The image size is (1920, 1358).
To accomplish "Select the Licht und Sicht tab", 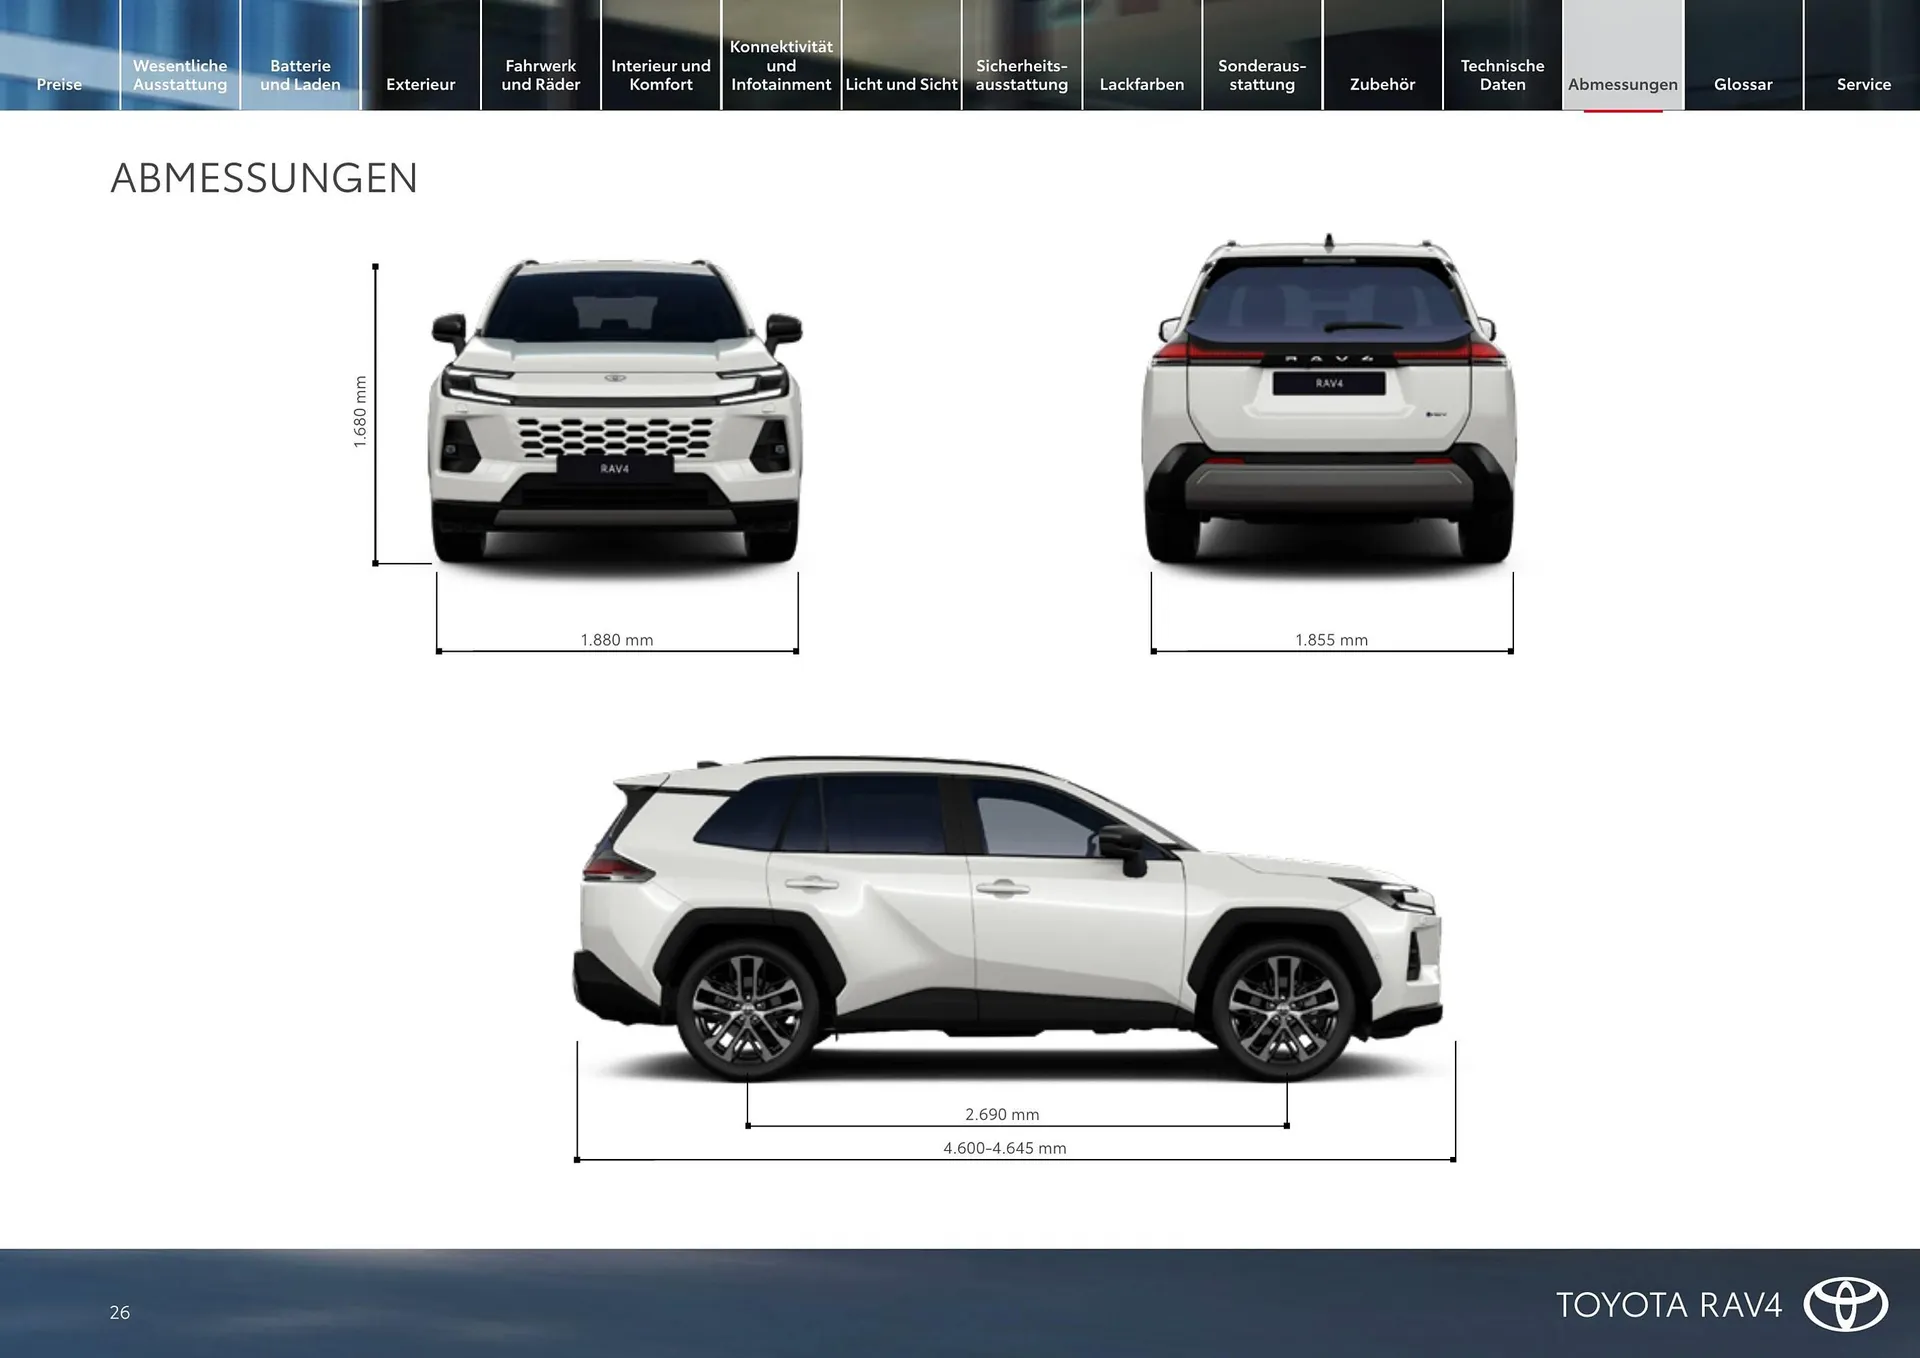I will 901,84.
